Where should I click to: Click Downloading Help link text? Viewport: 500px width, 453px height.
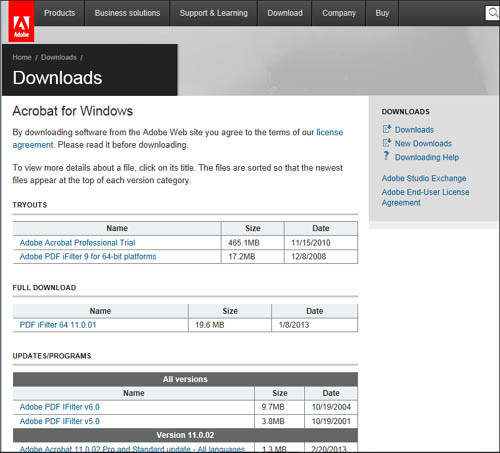(427, 157)
